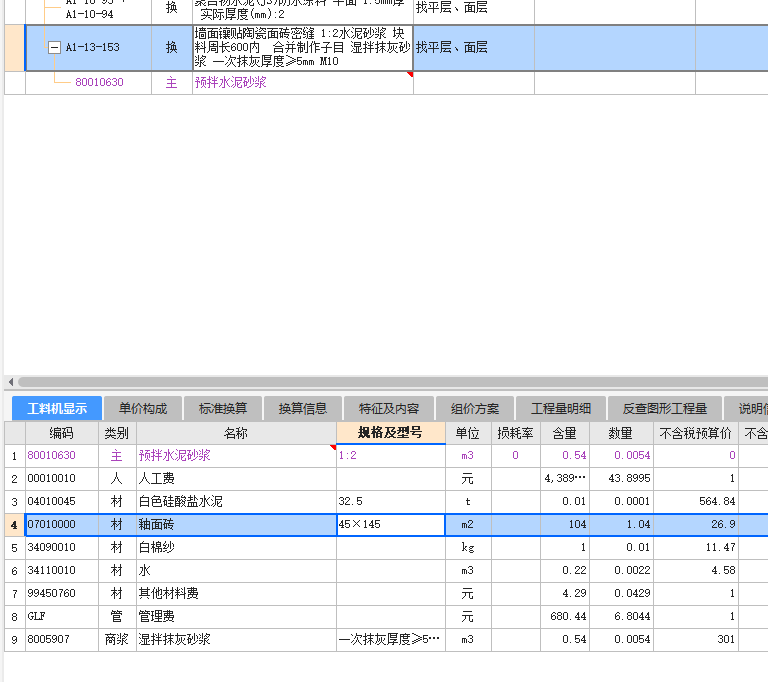768x682 pixels.
Task: Click the 预拌水泥砂浆 name in the upper grid
Action: pyautogui.click(x=230, y=82)
